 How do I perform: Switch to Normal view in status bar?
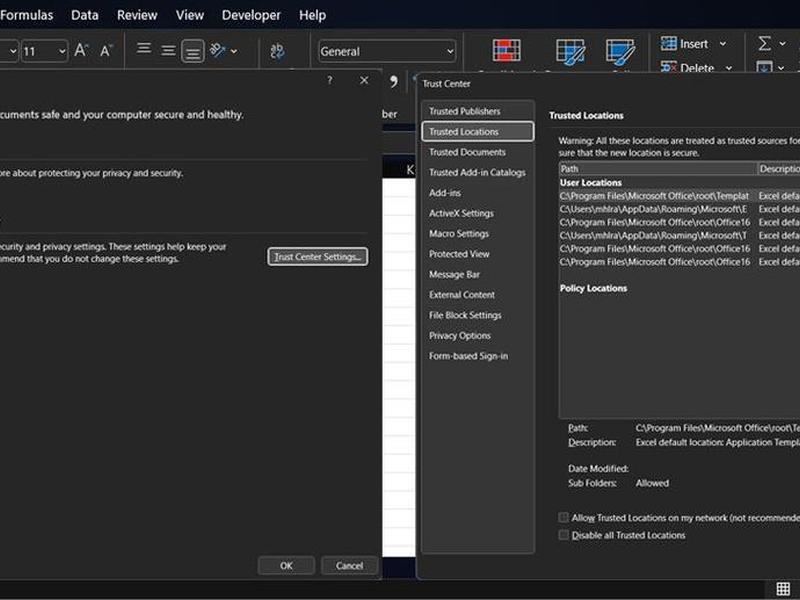783,588
